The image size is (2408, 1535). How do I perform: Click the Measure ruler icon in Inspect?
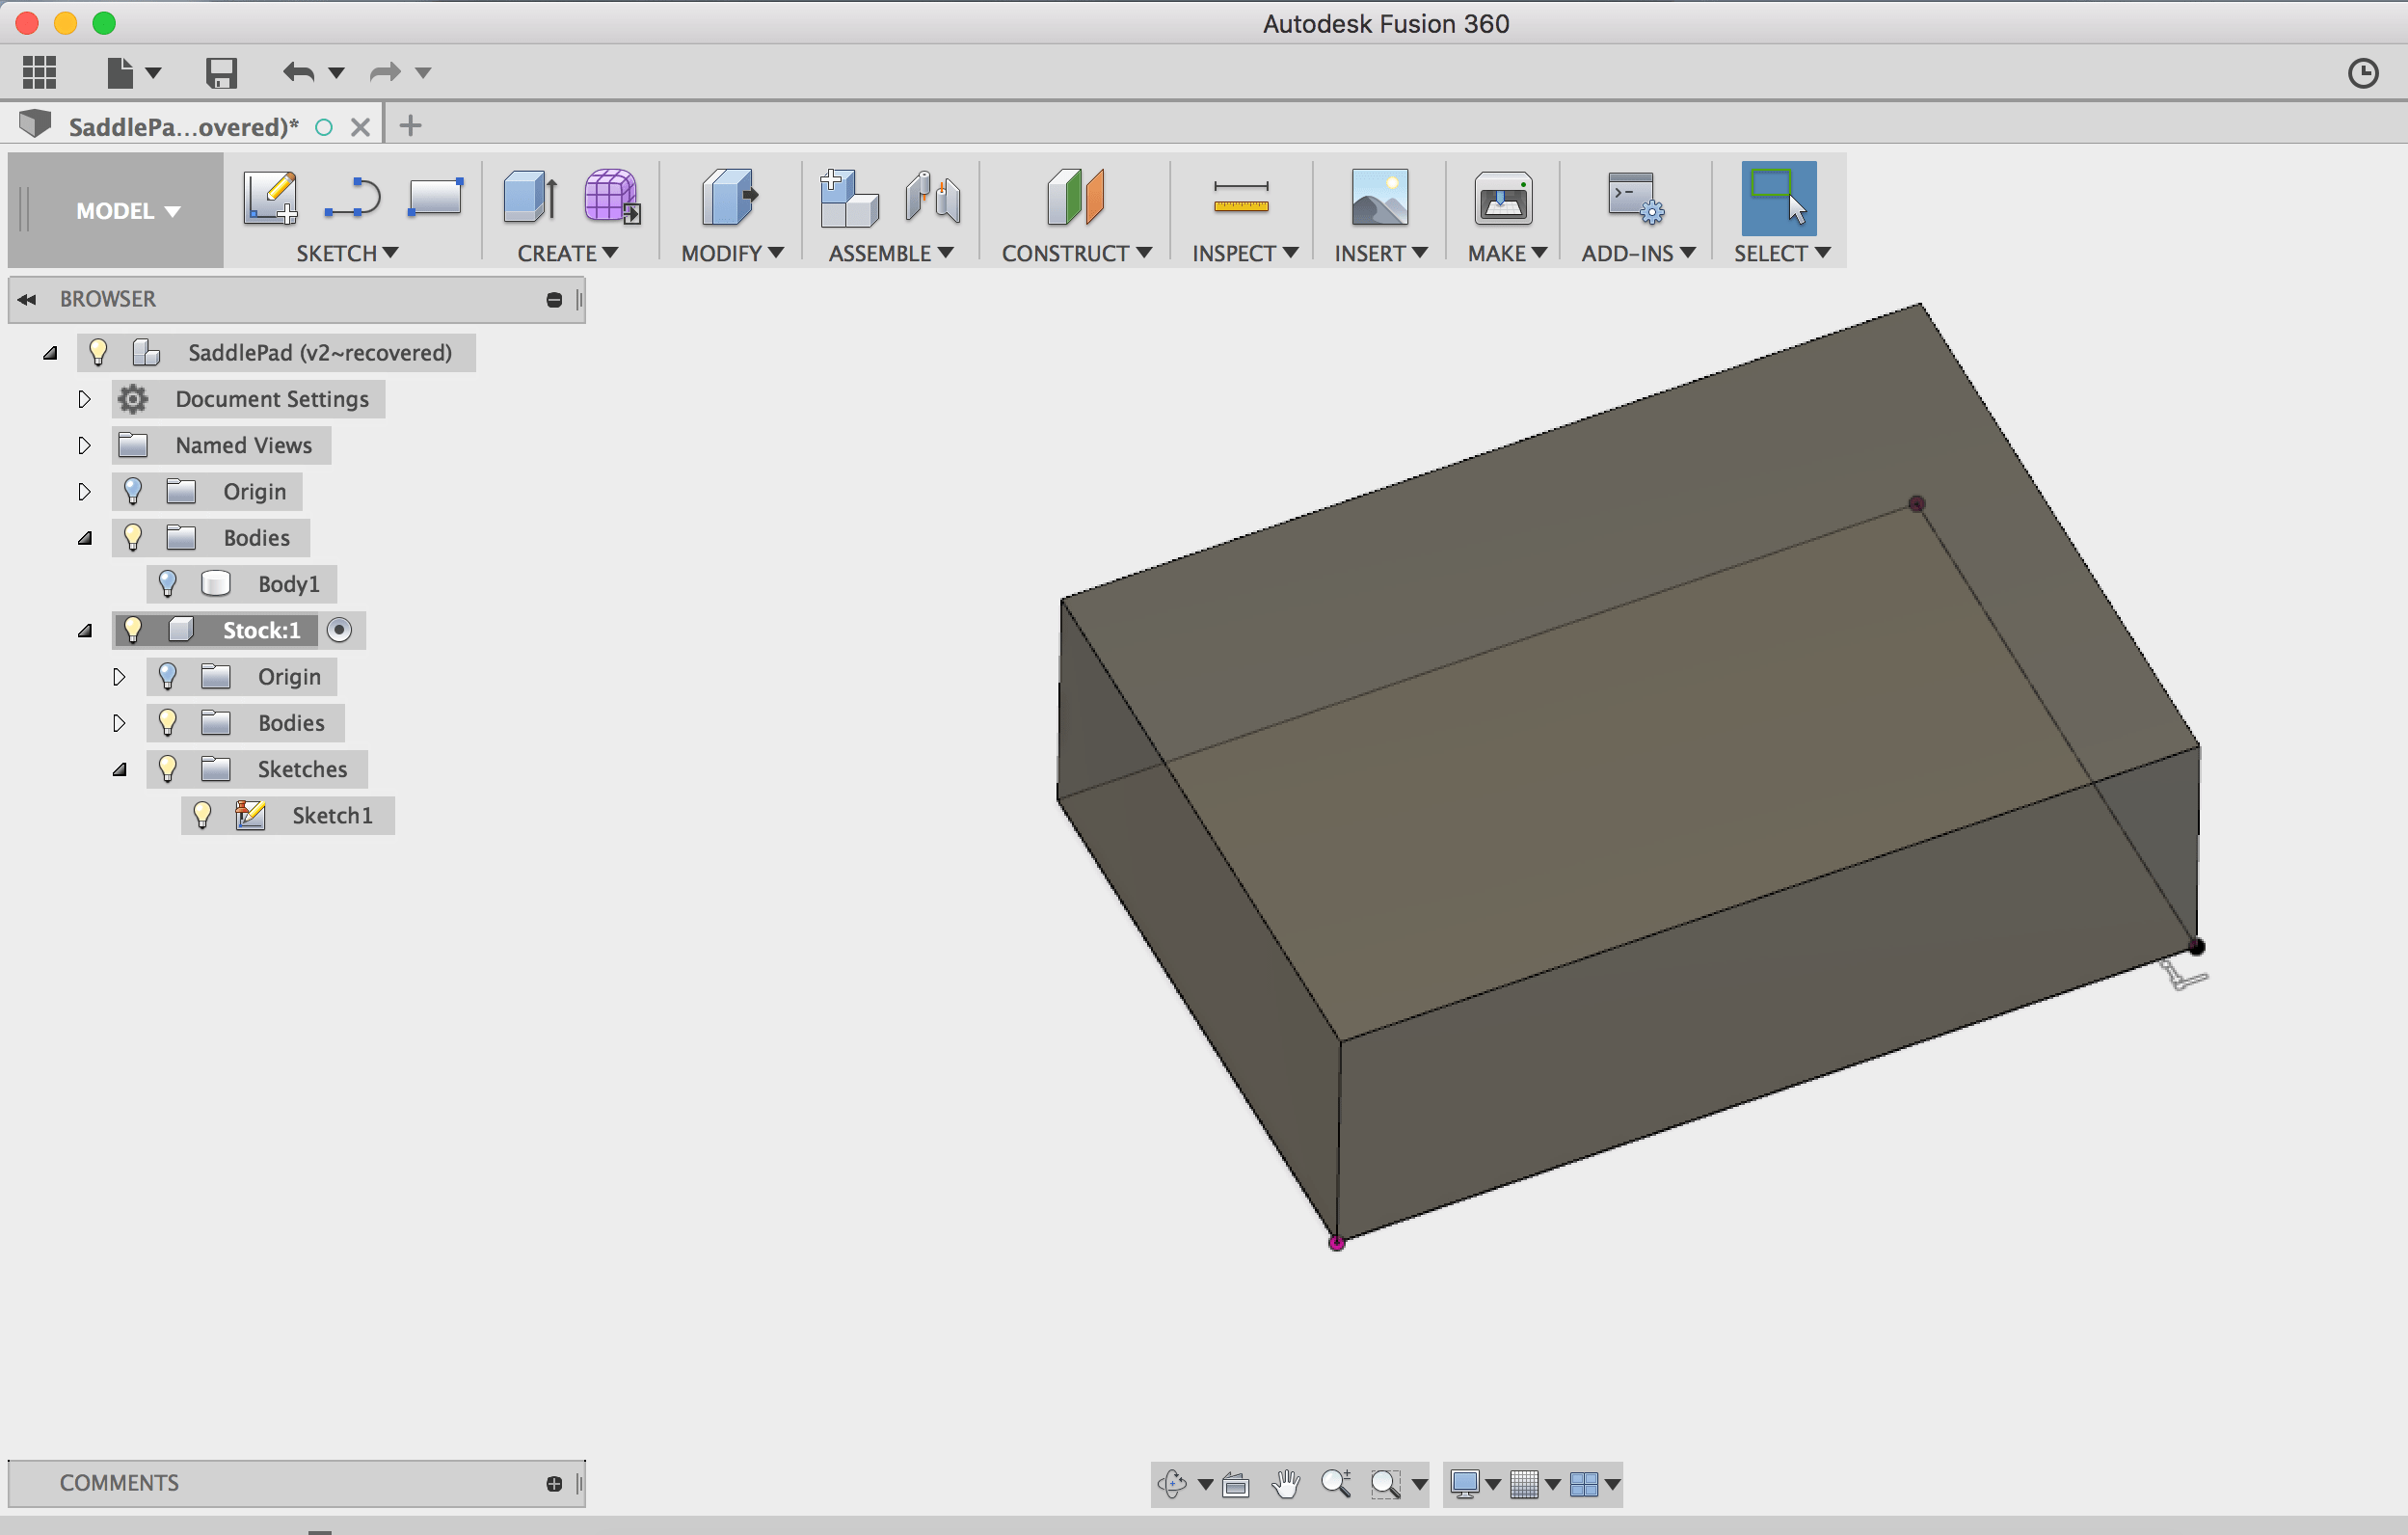tap(1240, 197)
